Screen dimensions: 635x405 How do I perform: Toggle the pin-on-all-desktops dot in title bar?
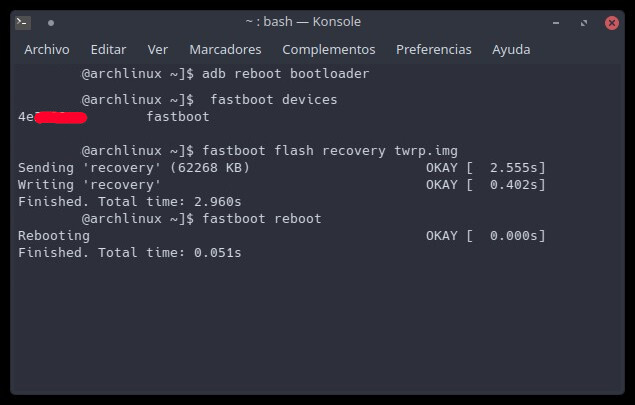point(51,23)
